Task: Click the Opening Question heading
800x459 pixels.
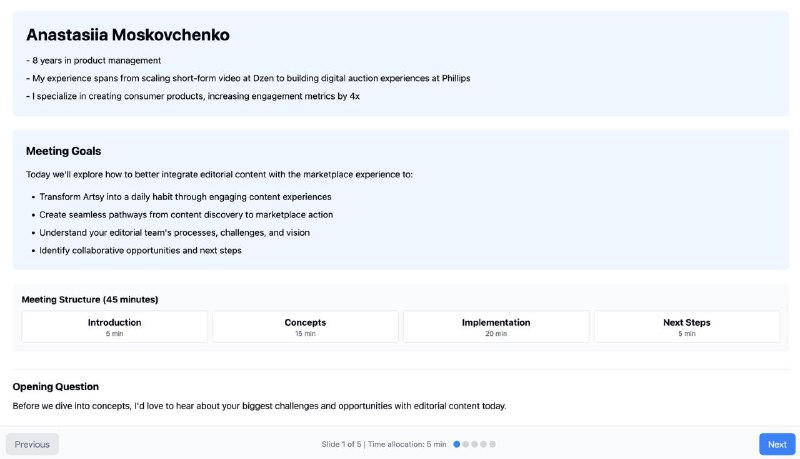Action: tap(56, 387)
